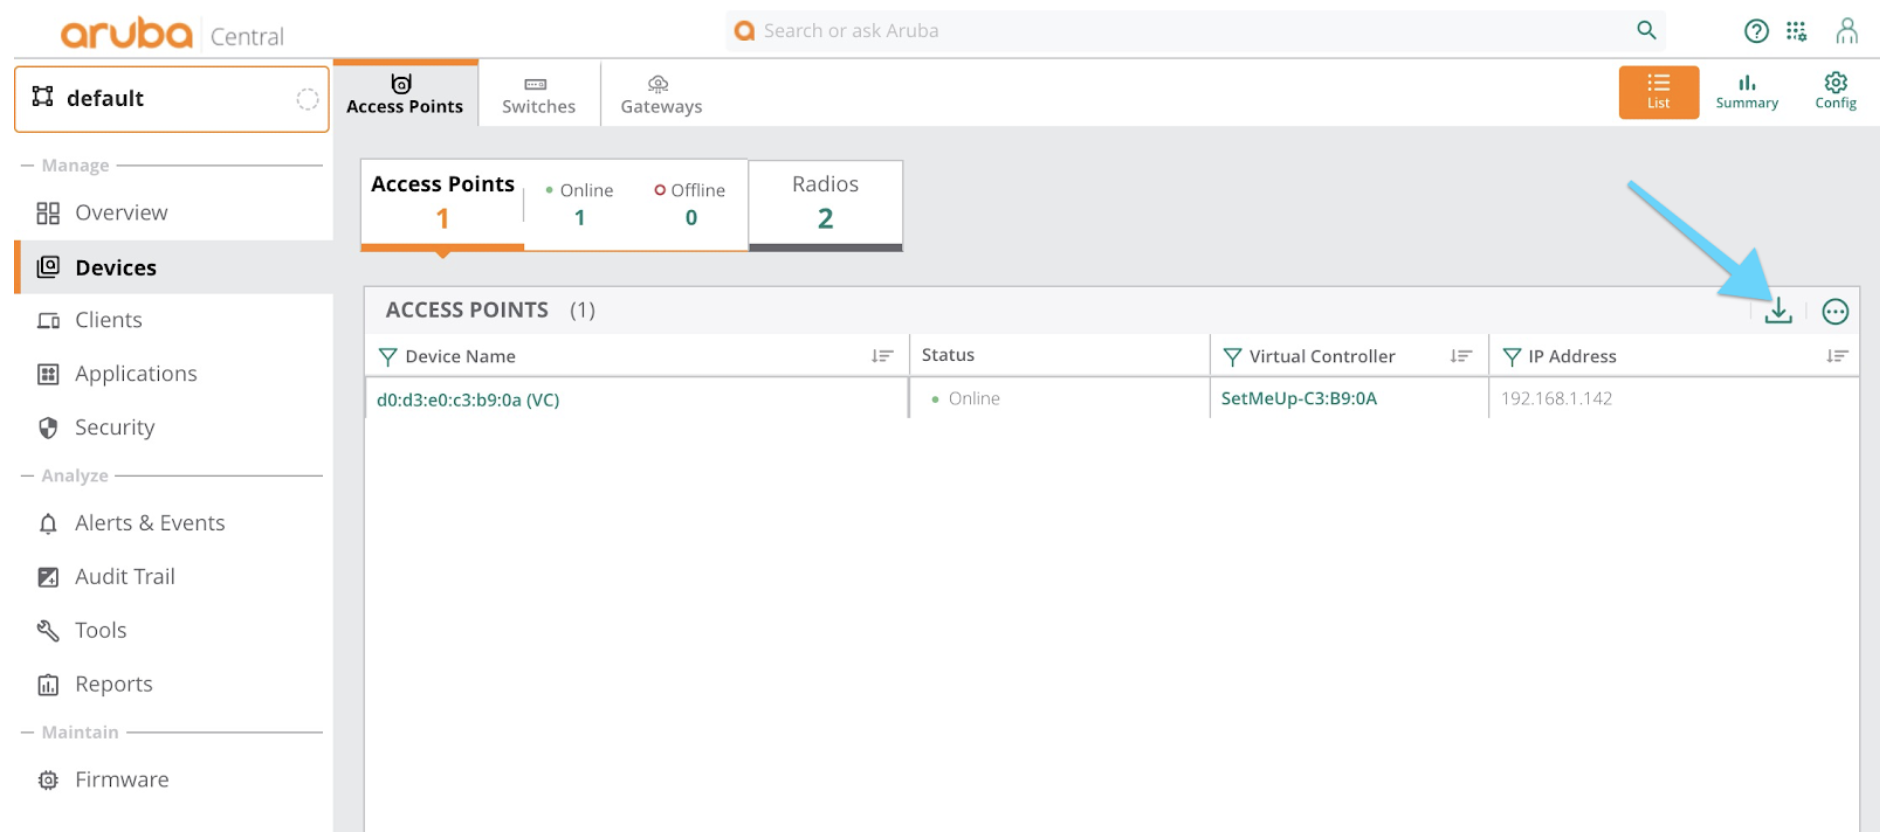Switch to List view

click(1658, 92)
